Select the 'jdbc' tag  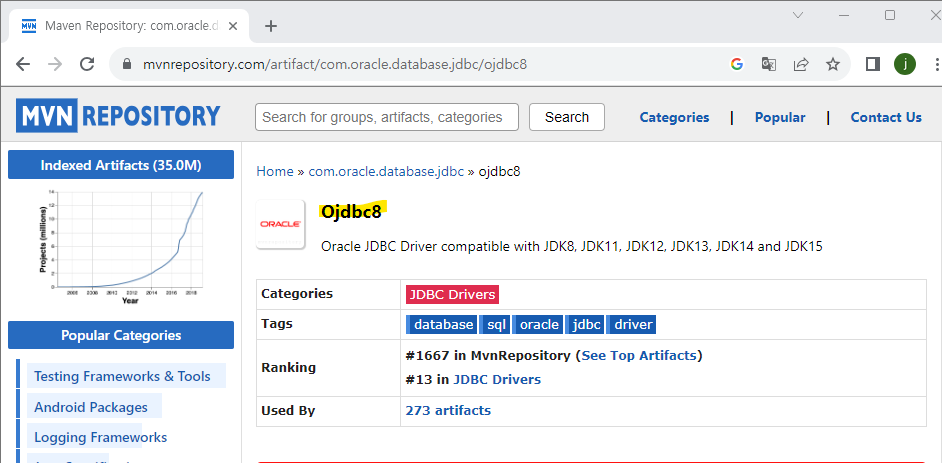pos(585,324)
